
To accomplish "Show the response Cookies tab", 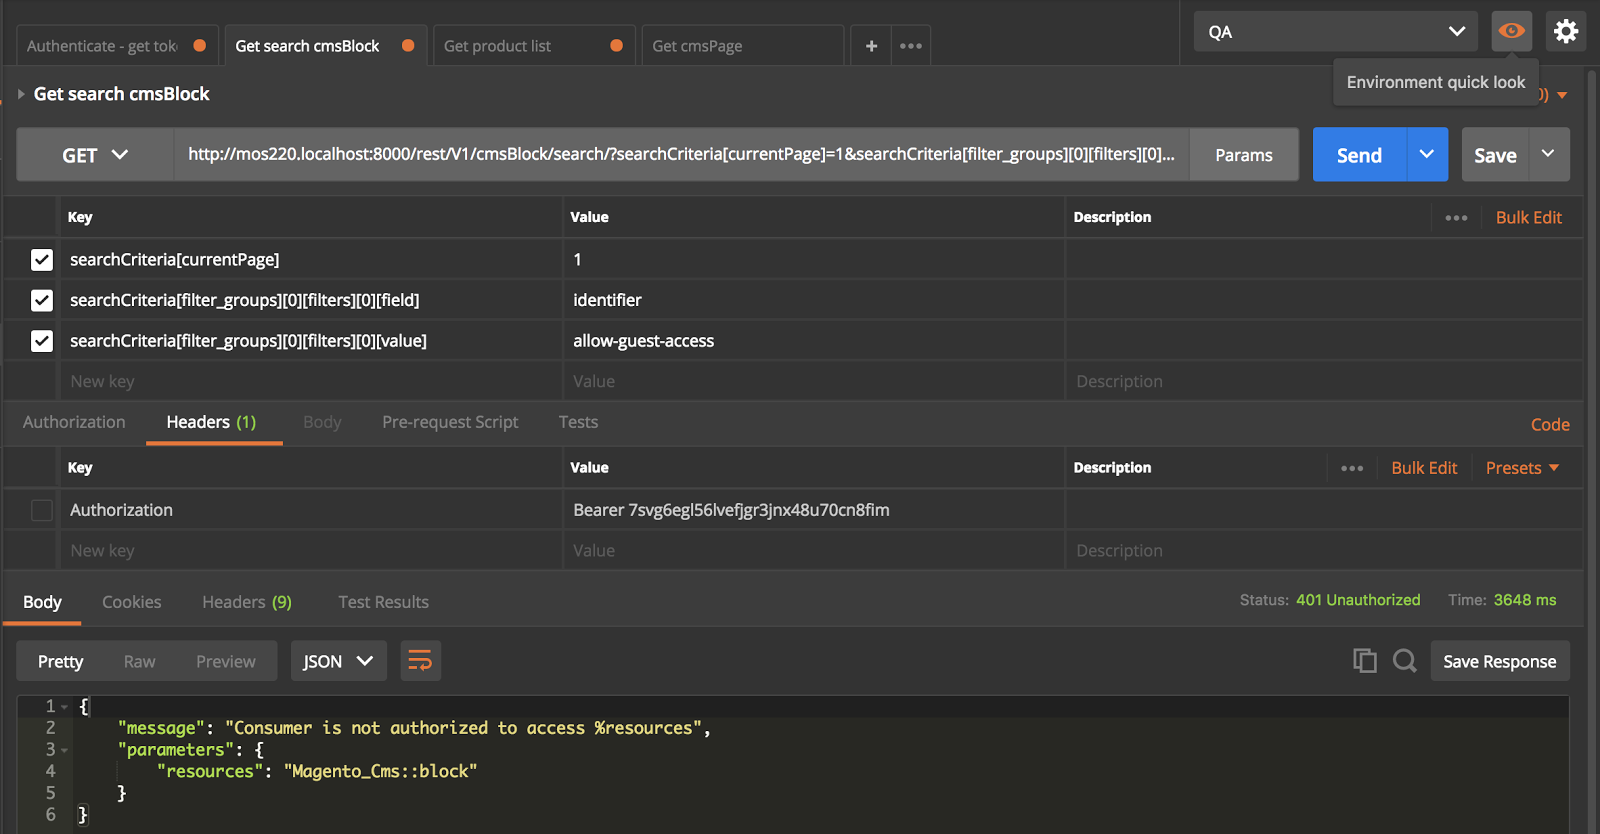I will (x=131, y=602).
